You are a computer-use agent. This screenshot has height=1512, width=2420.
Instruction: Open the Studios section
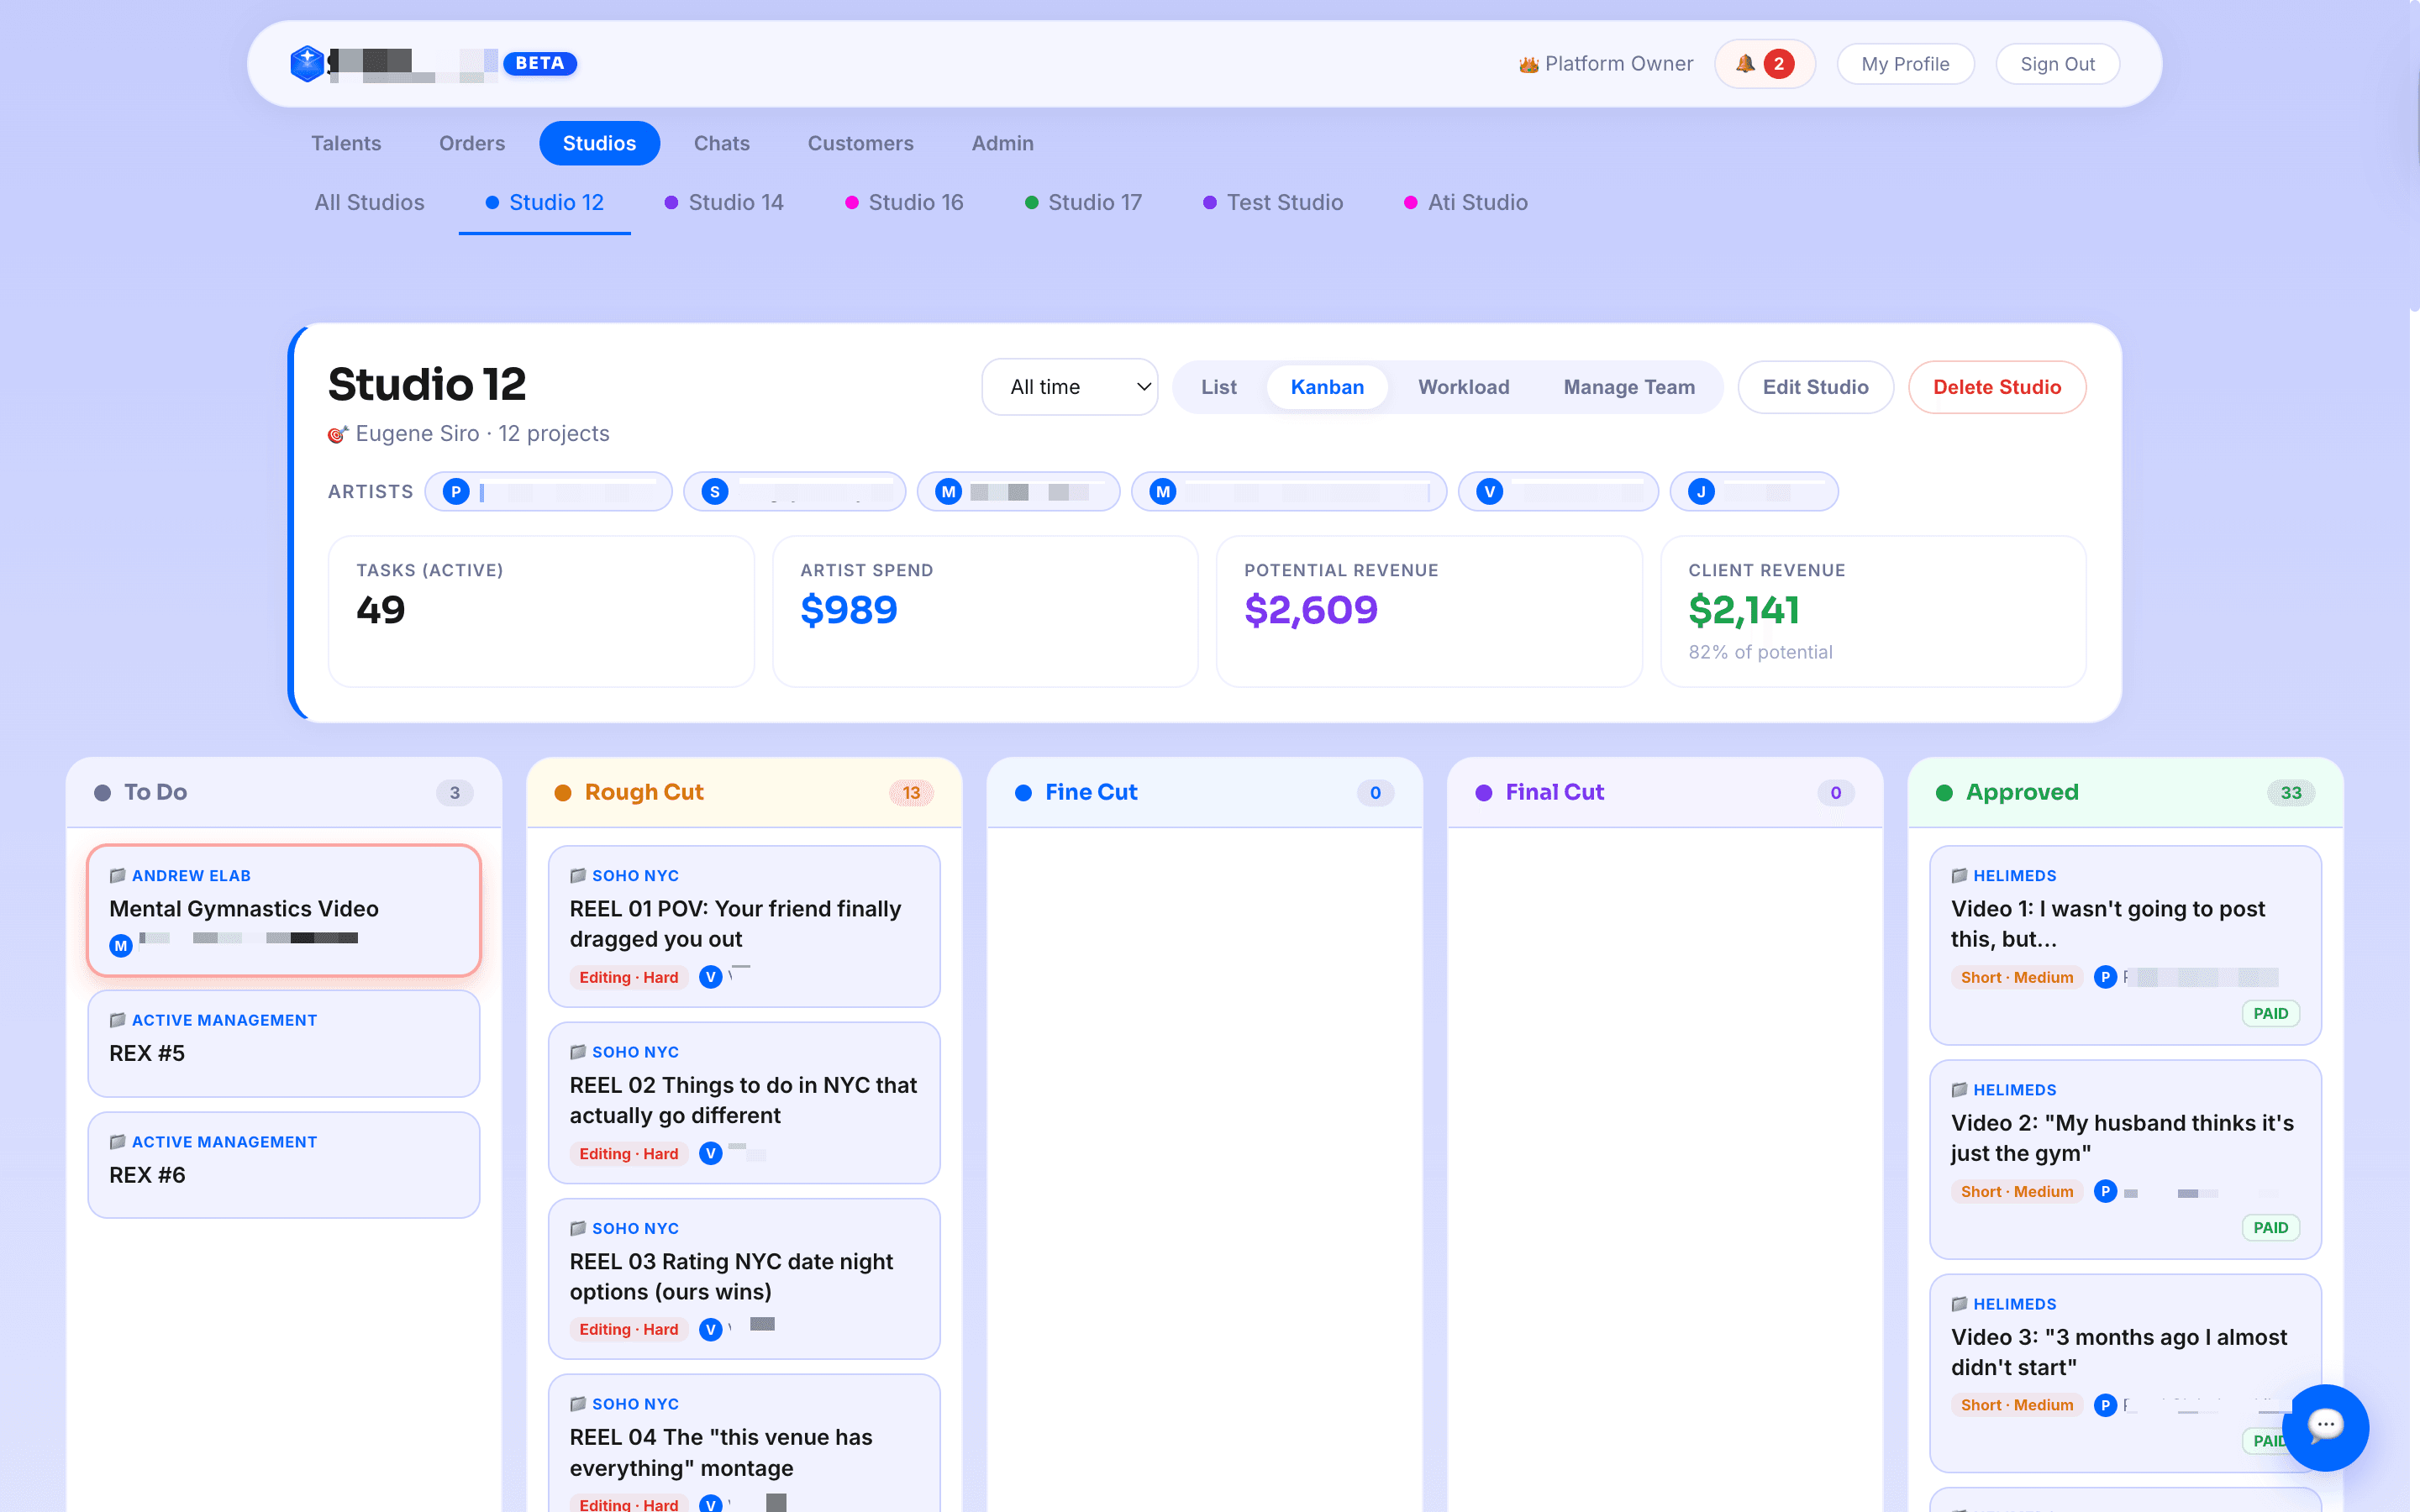pos(599,143)
